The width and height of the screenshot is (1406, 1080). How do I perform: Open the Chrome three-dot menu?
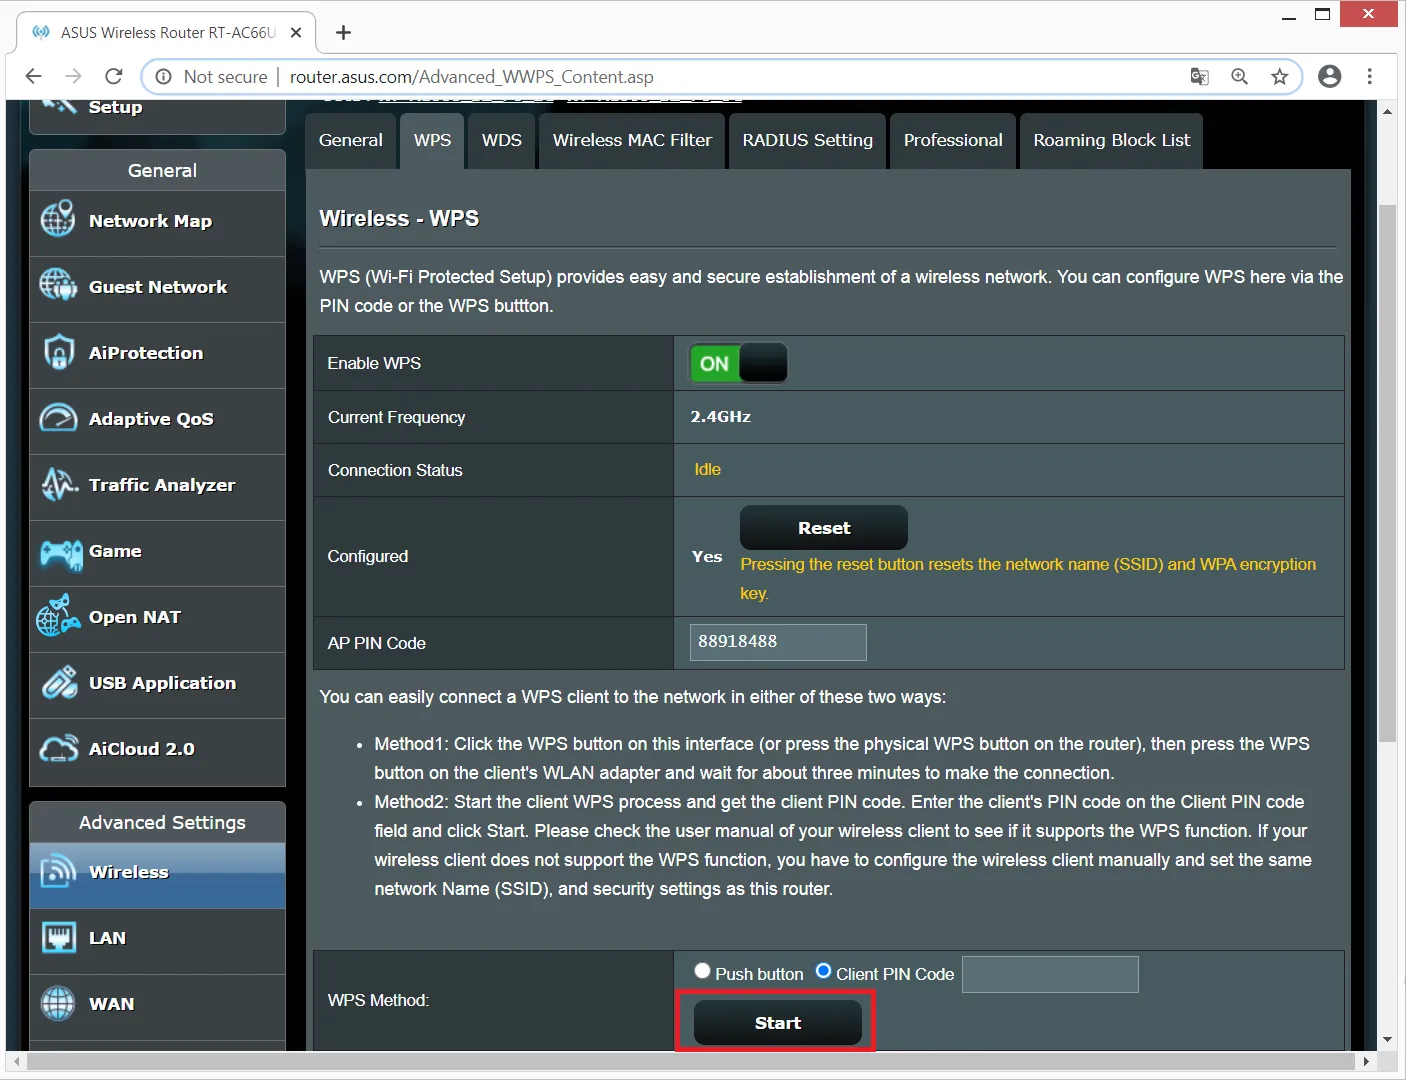click(x=1369, y=77)
